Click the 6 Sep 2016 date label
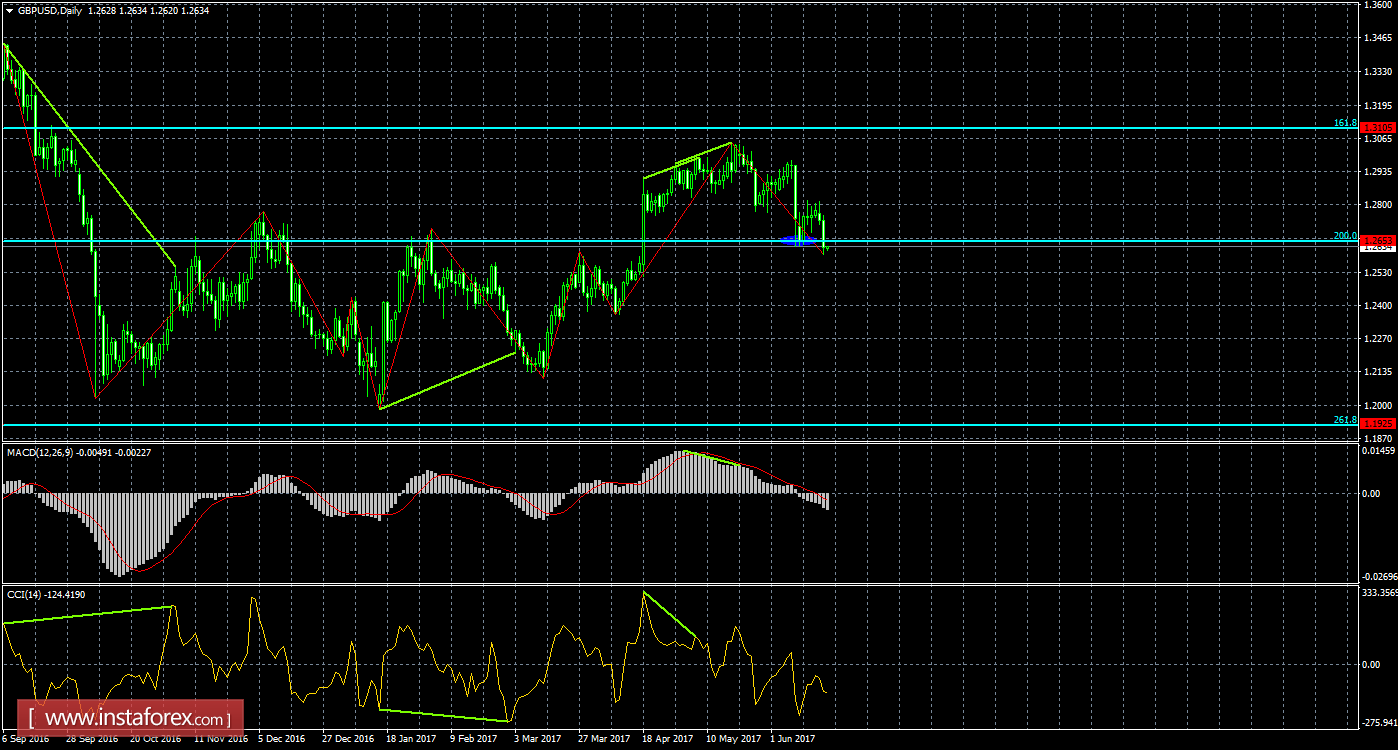 point(25,739)
